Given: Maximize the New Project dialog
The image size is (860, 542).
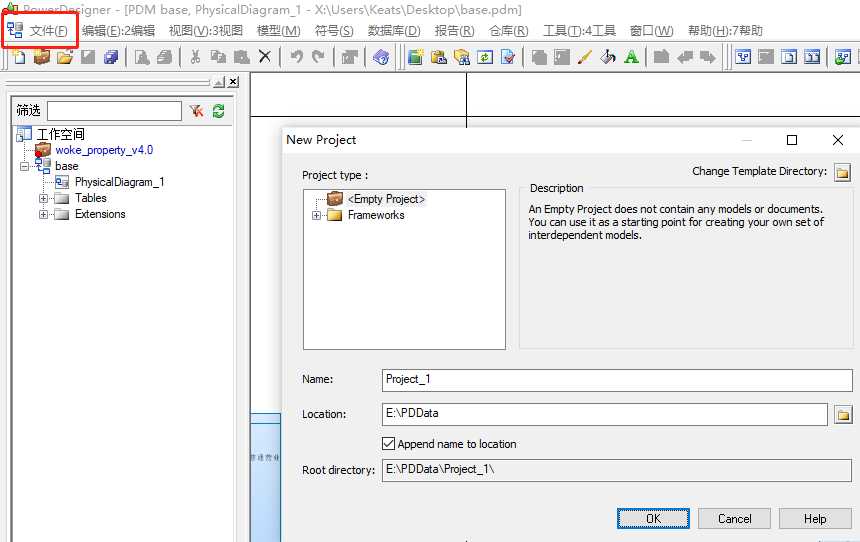Looking at the screenshot, I should (791, 140).
